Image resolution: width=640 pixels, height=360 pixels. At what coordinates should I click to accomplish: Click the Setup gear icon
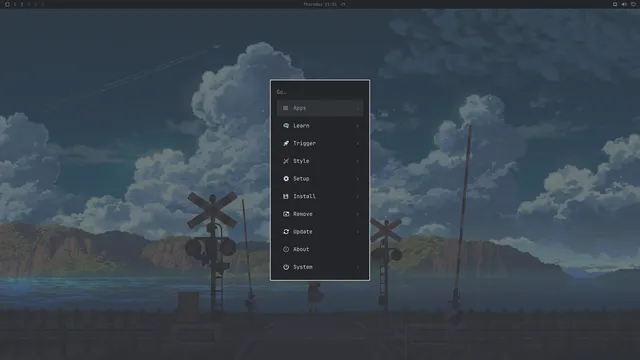coord(286,179)
